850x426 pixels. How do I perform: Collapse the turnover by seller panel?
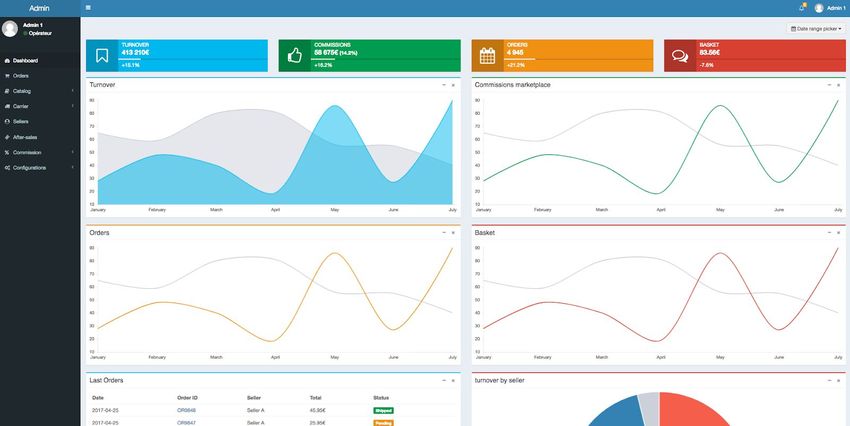coord(829,380)
